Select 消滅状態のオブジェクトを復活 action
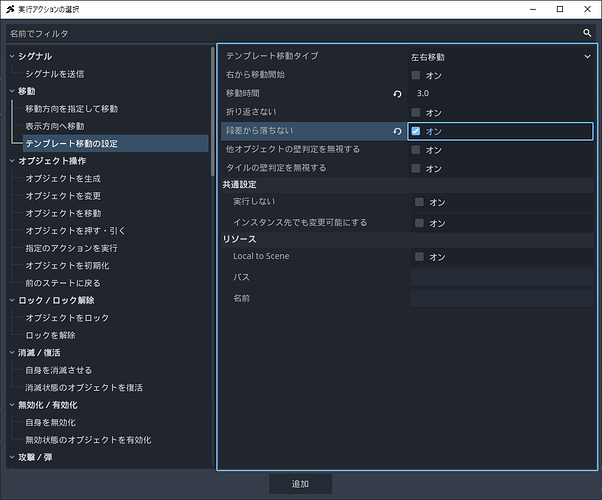This screenshot has height=500, width=602. pyautogui.click(x=84, y=388)
